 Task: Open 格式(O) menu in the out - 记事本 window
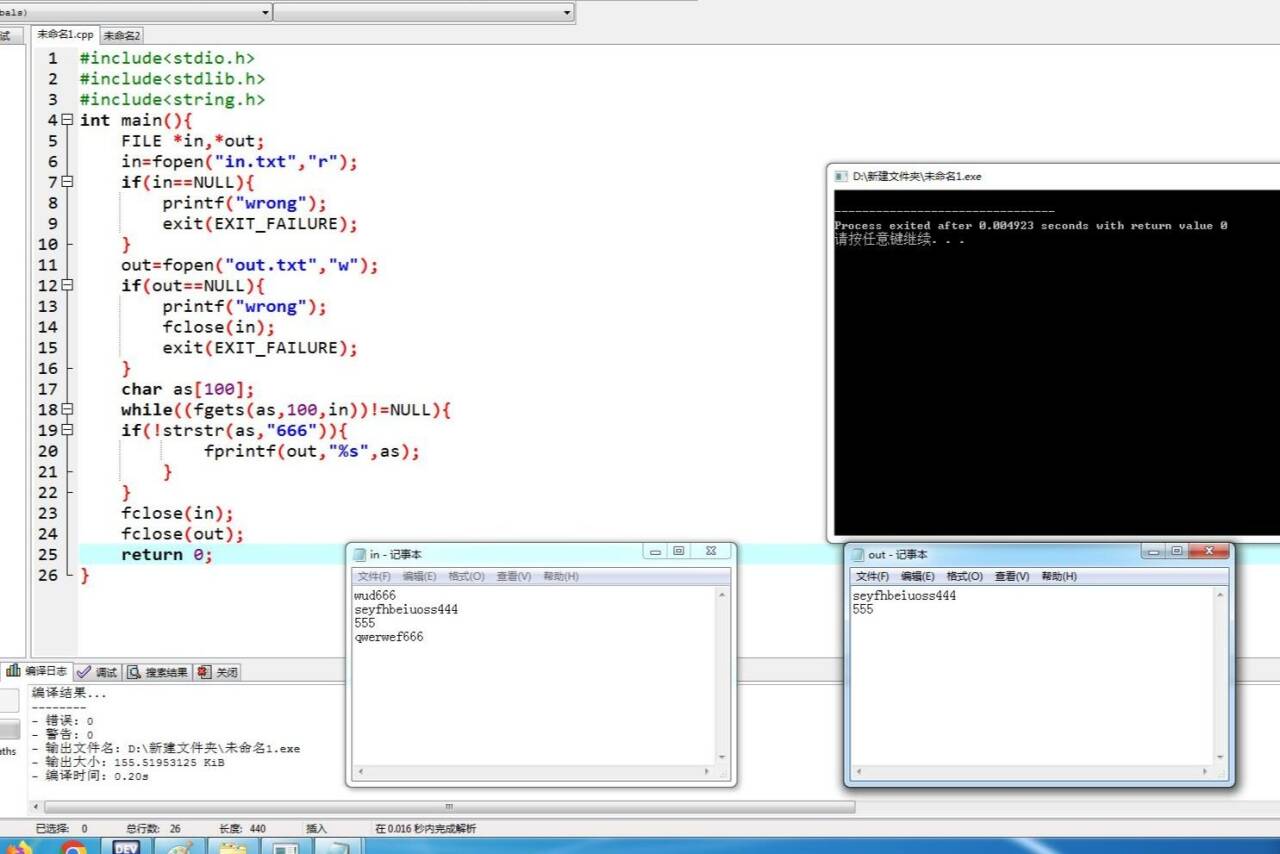coord(964,577)
